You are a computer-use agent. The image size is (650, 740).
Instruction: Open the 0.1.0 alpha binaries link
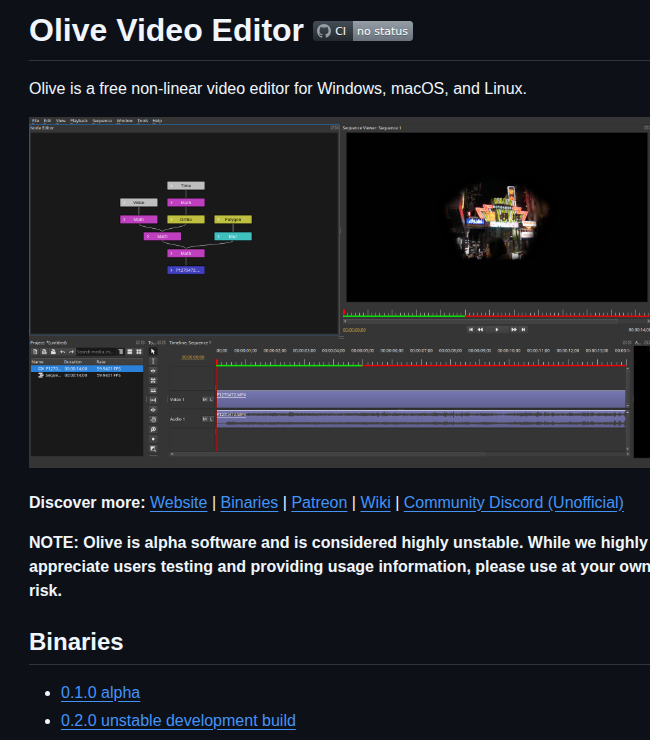pyautogui.click(x=100, y=692)
